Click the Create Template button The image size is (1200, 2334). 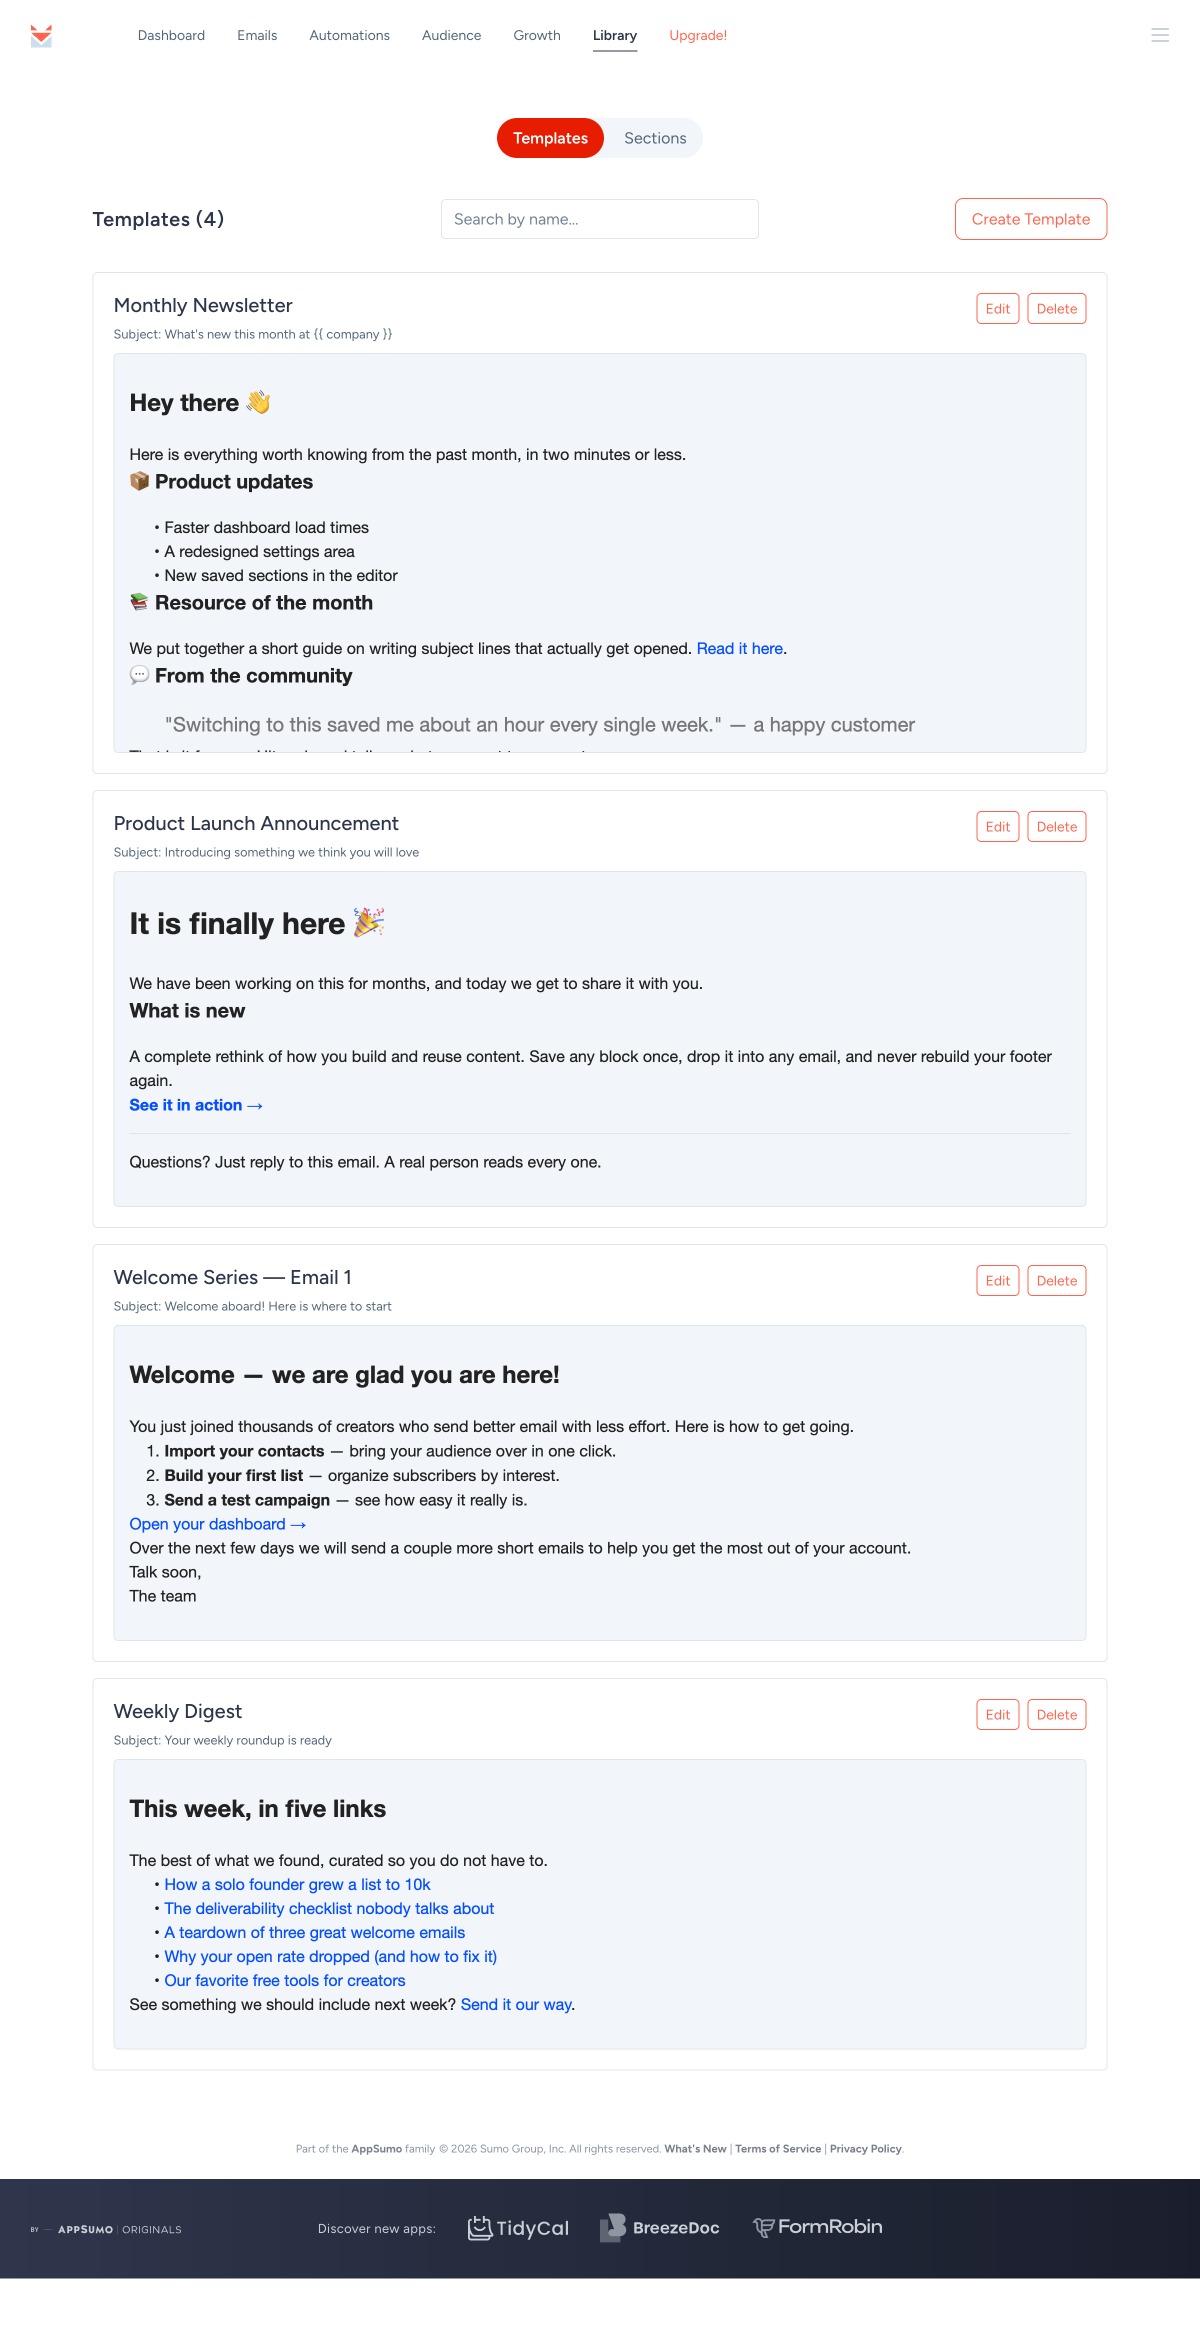pyautogui.click(x=1031, y=219)
